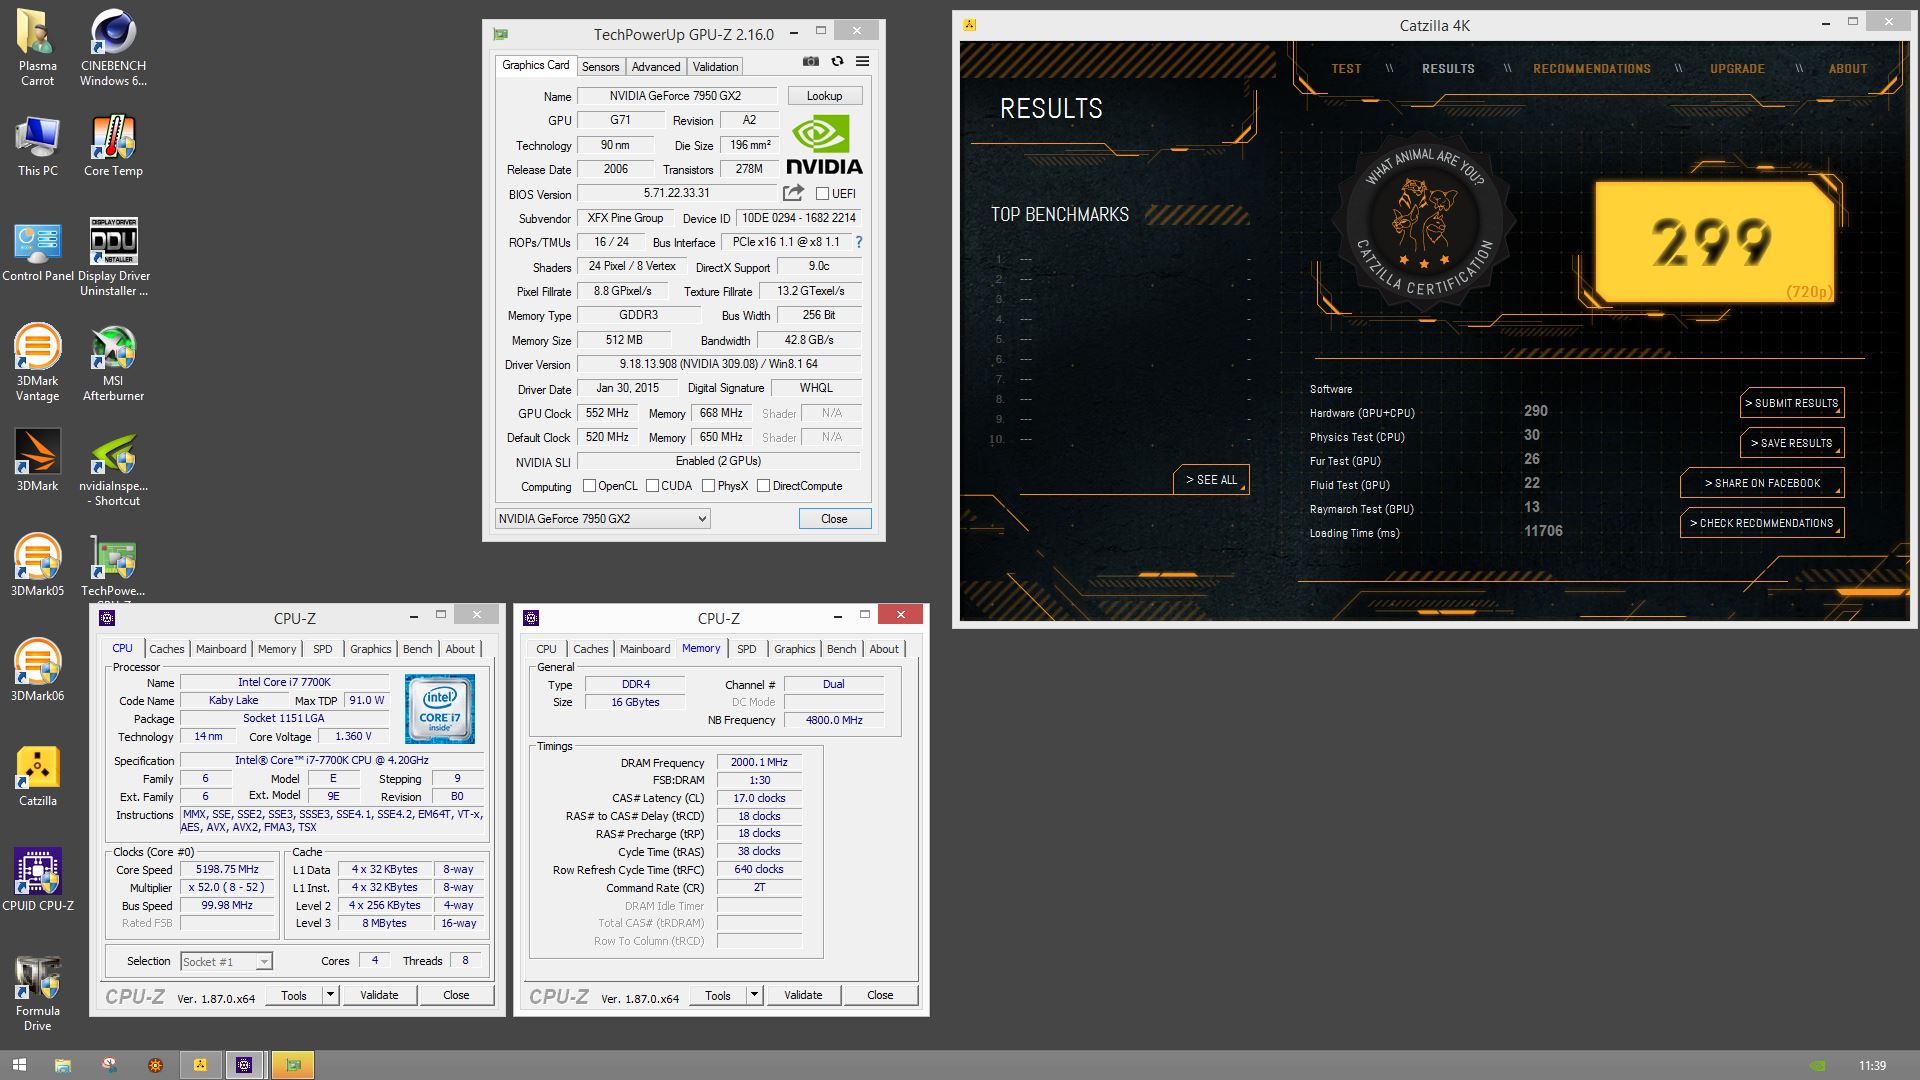Click Close button in GPU-Z
The width and height of the screenshot is (1920, 1080).
coord(834,519)
